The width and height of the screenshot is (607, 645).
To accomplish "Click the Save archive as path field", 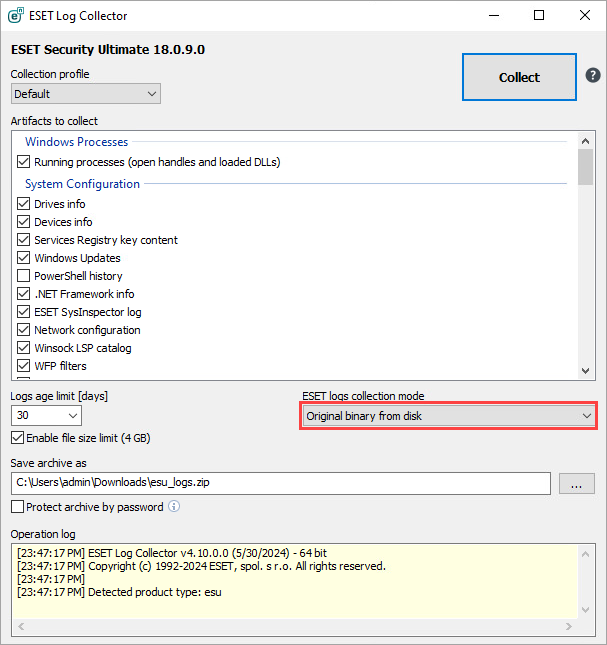I will 281,483.
